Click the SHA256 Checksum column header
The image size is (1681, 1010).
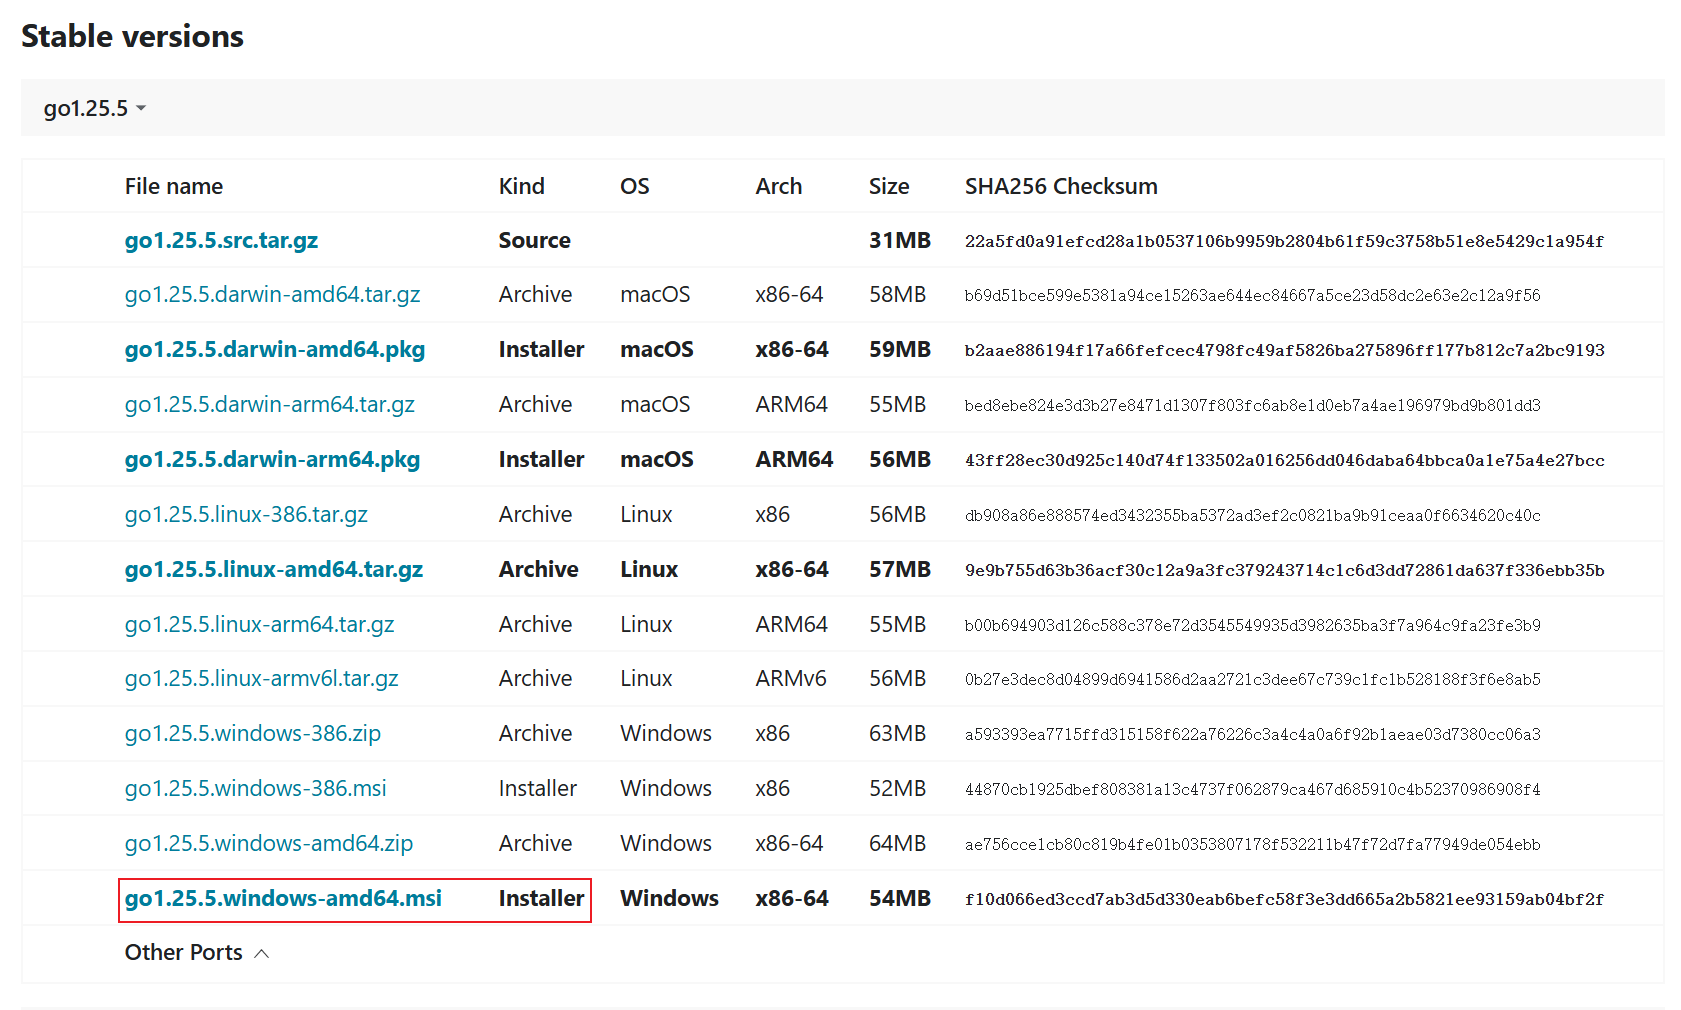(x=1060, y=187)
